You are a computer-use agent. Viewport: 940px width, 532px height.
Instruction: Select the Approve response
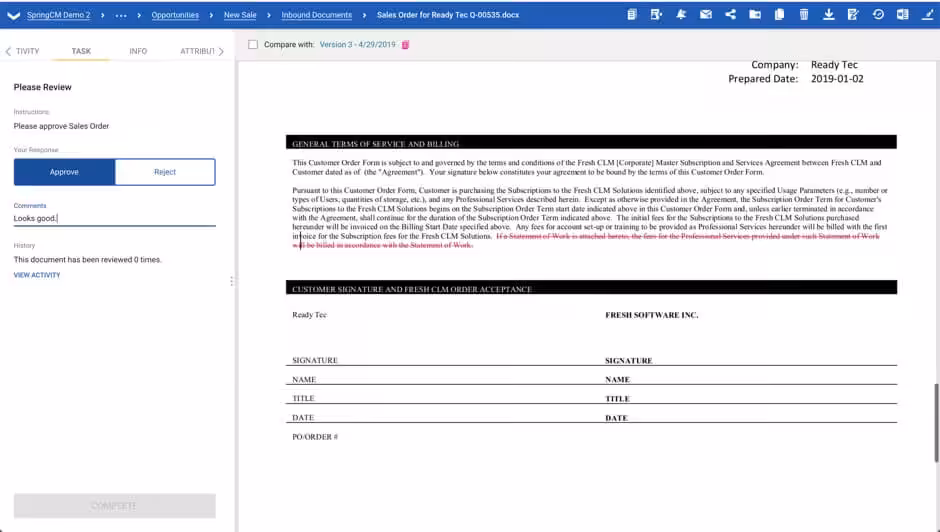tap(64, 172)
